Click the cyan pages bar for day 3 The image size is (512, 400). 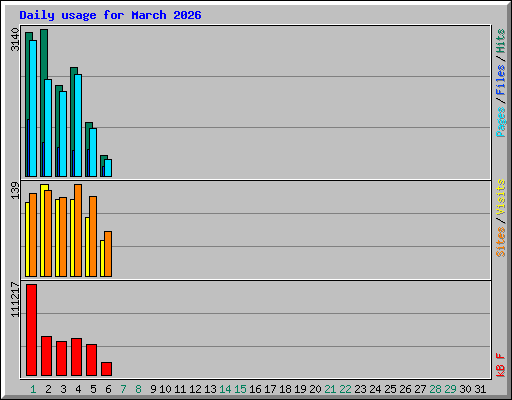(63, 134)
